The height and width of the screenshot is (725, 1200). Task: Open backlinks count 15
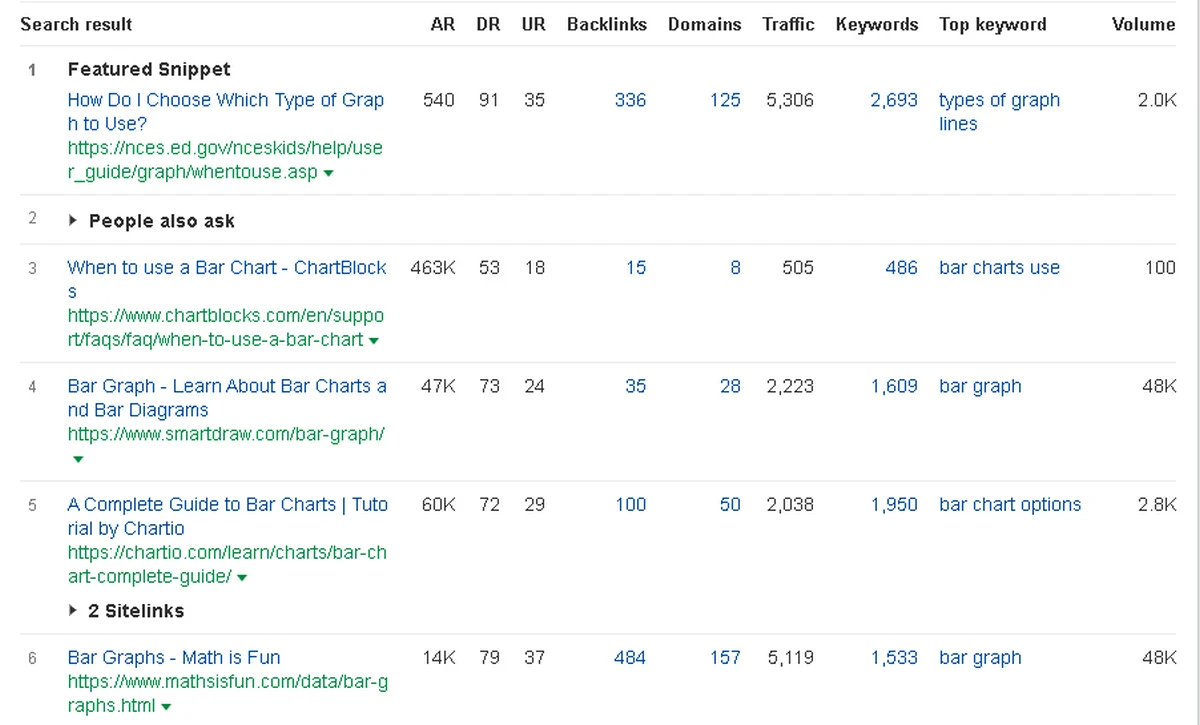click(x=636, y=268)
